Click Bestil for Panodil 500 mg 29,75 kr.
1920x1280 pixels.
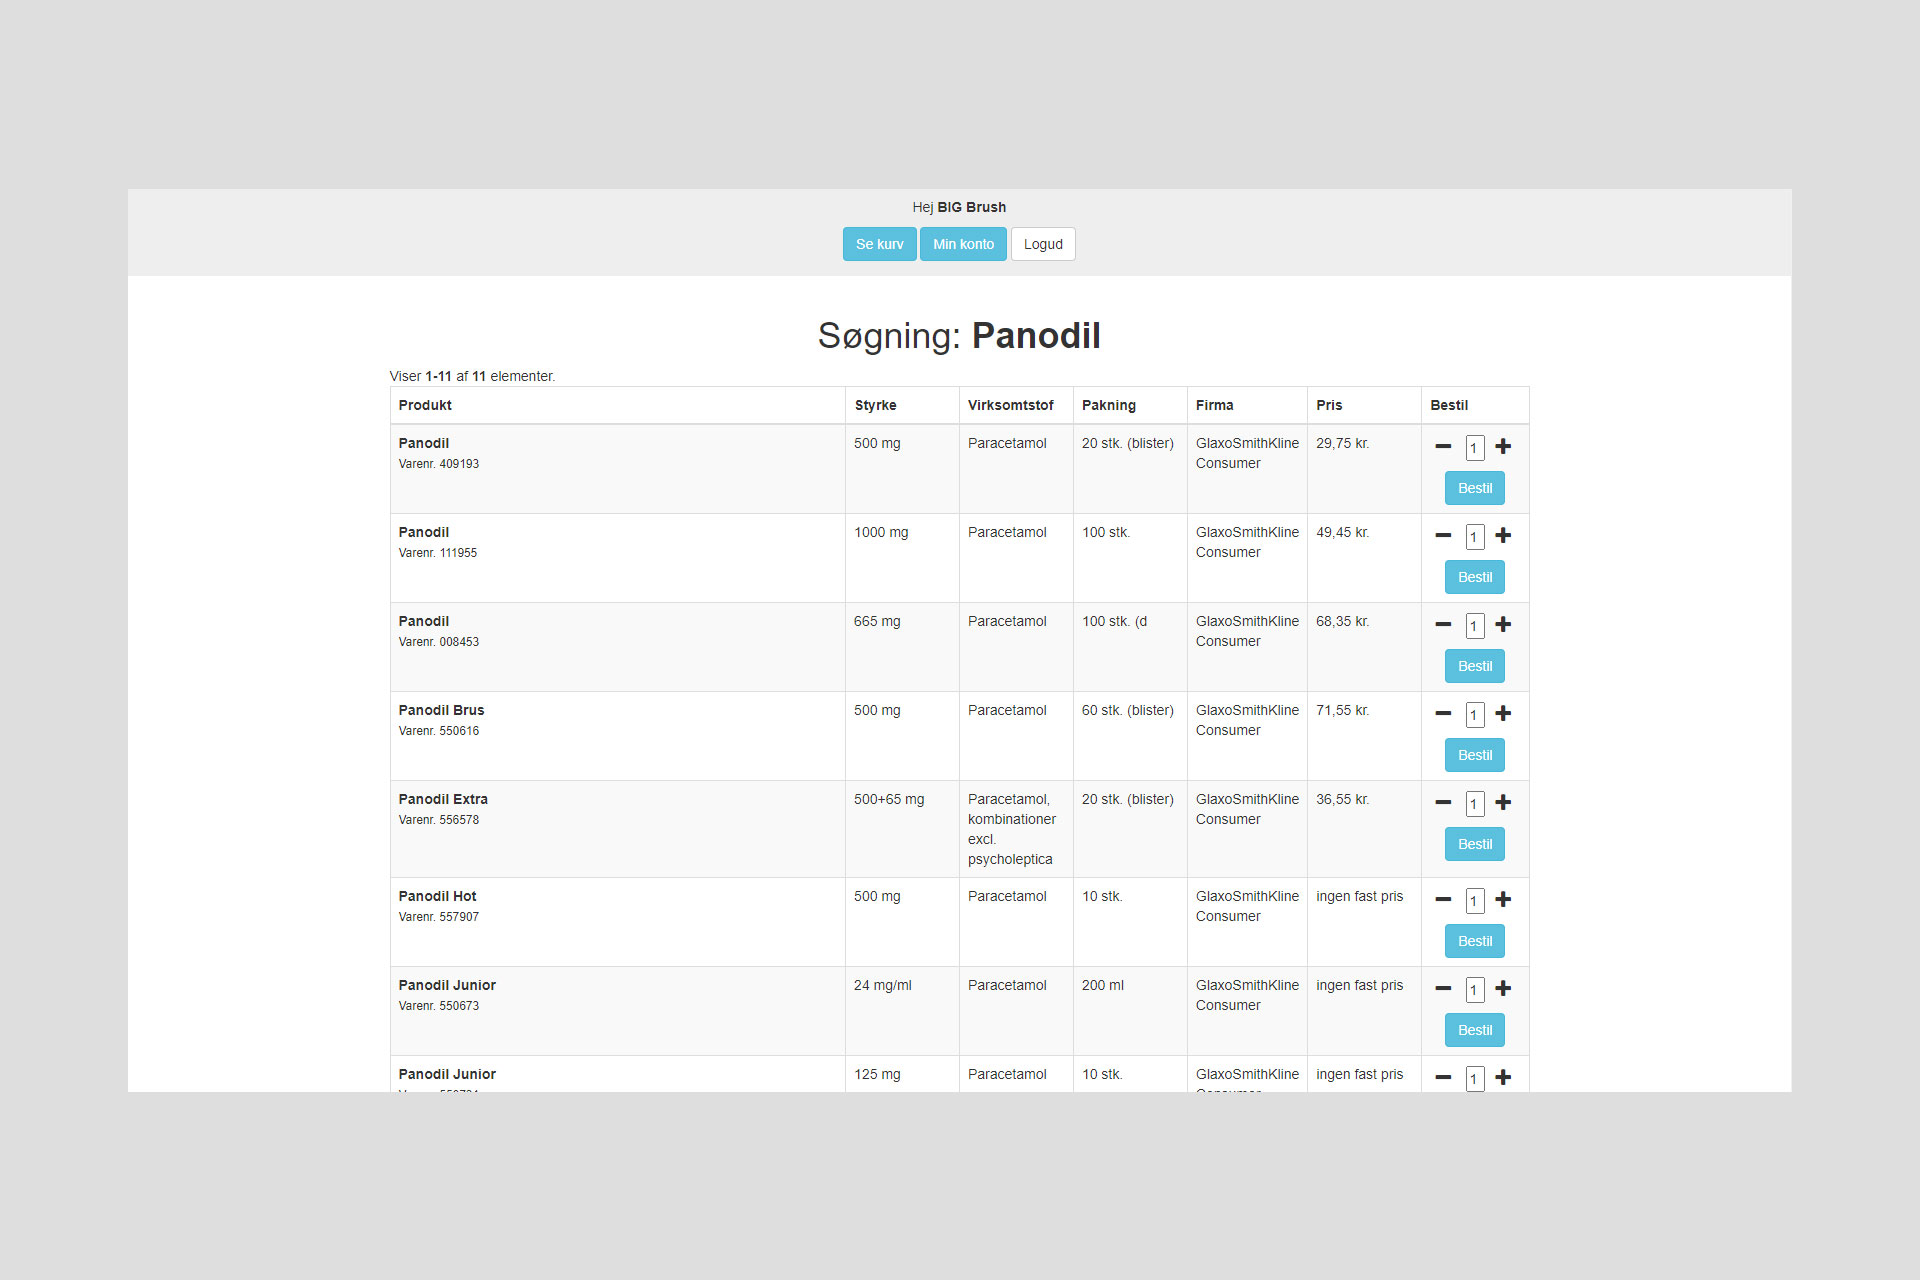(1474, 488)
